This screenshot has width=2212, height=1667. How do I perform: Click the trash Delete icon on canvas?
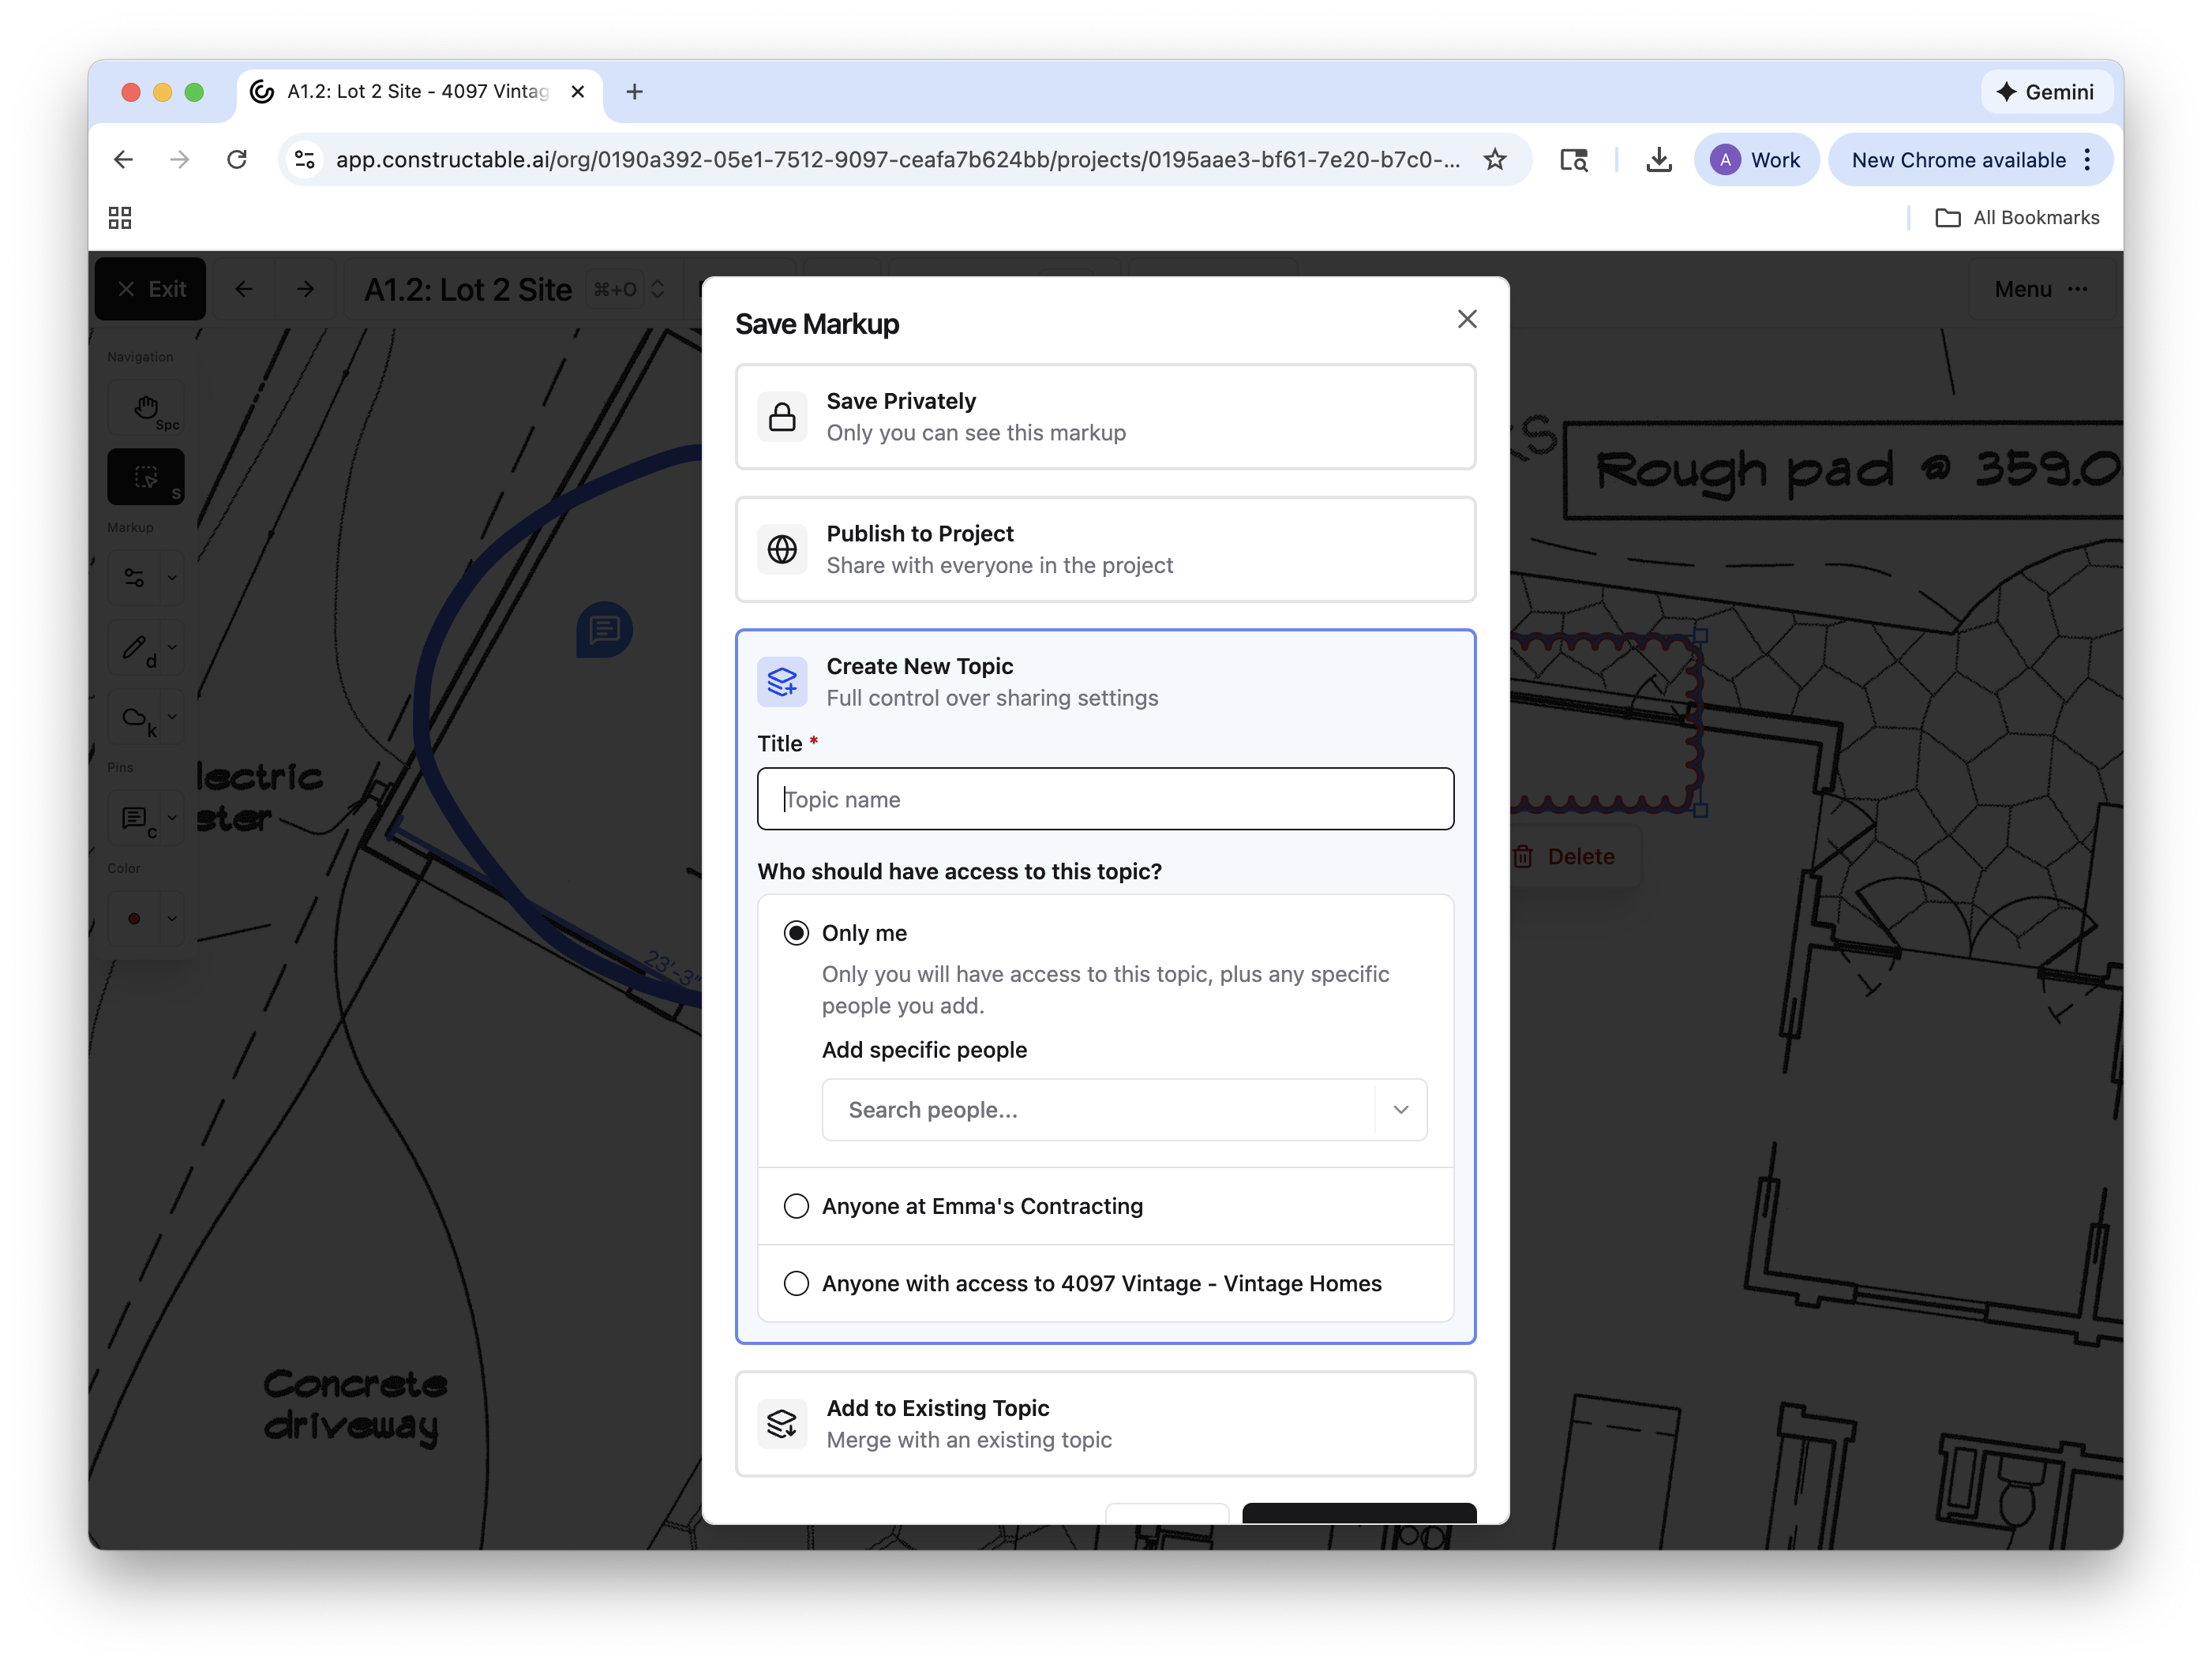(x=1523, y=857)
